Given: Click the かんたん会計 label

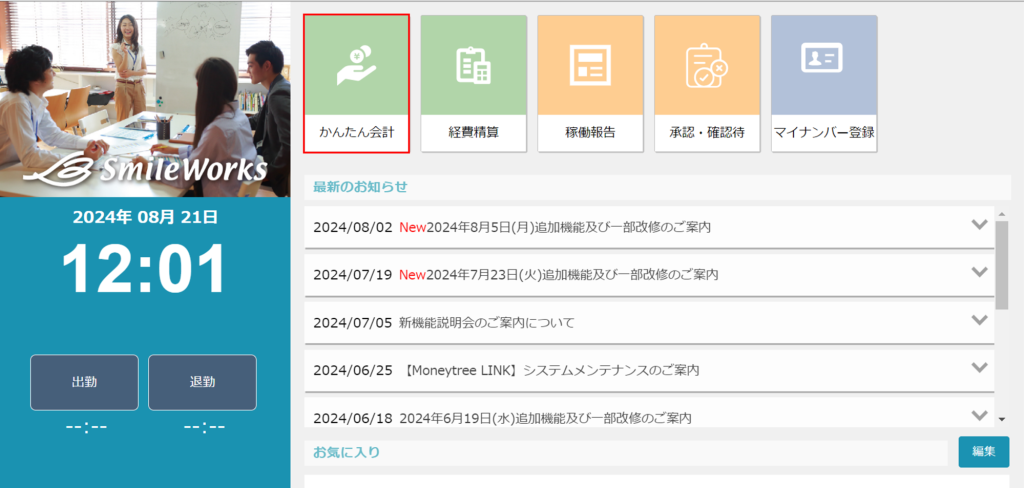Looking at the screenshot, I should tap(357, 133).
